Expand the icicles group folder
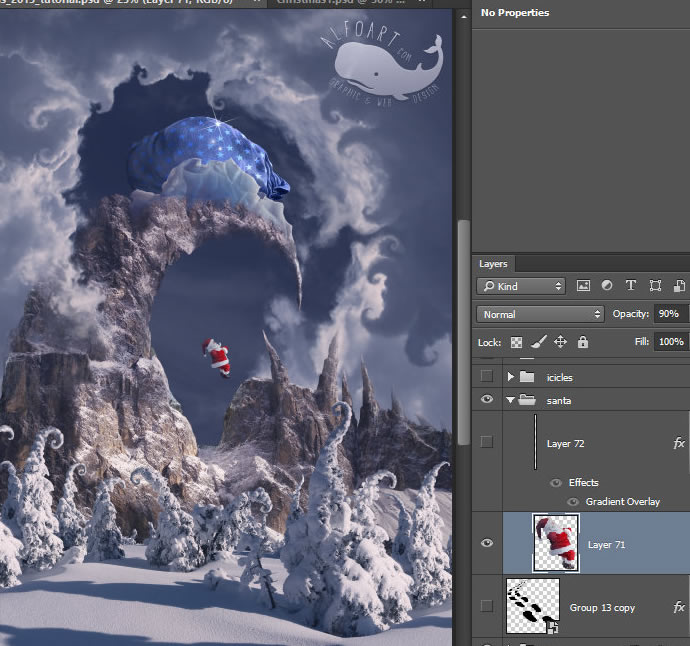 (x=510, y=377)
